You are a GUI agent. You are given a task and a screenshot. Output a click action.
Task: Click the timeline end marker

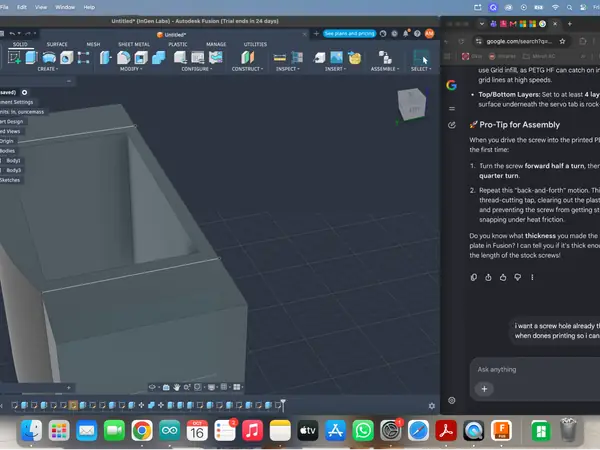[x=283, y=405]
